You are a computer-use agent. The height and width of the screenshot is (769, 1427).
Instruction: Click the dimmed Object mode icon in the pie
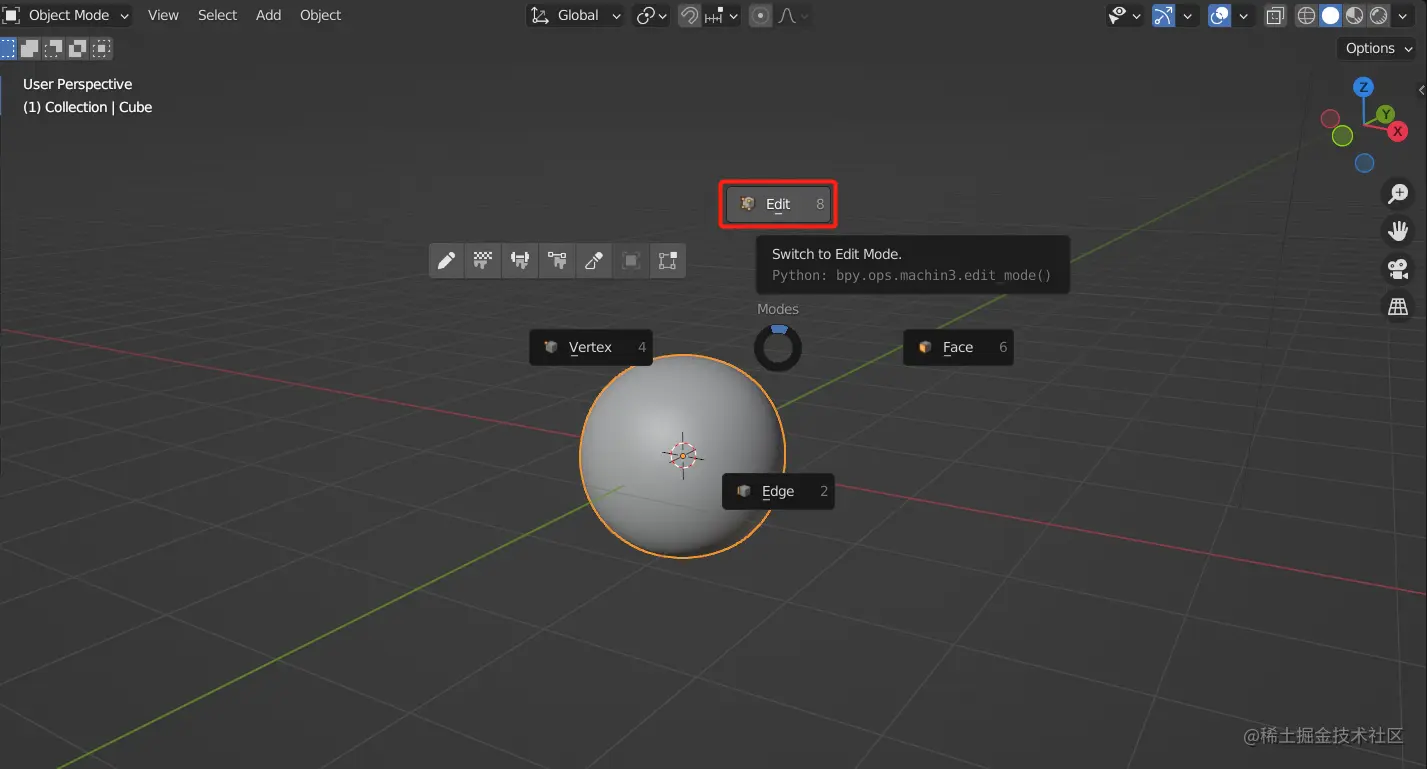(631, 261)
